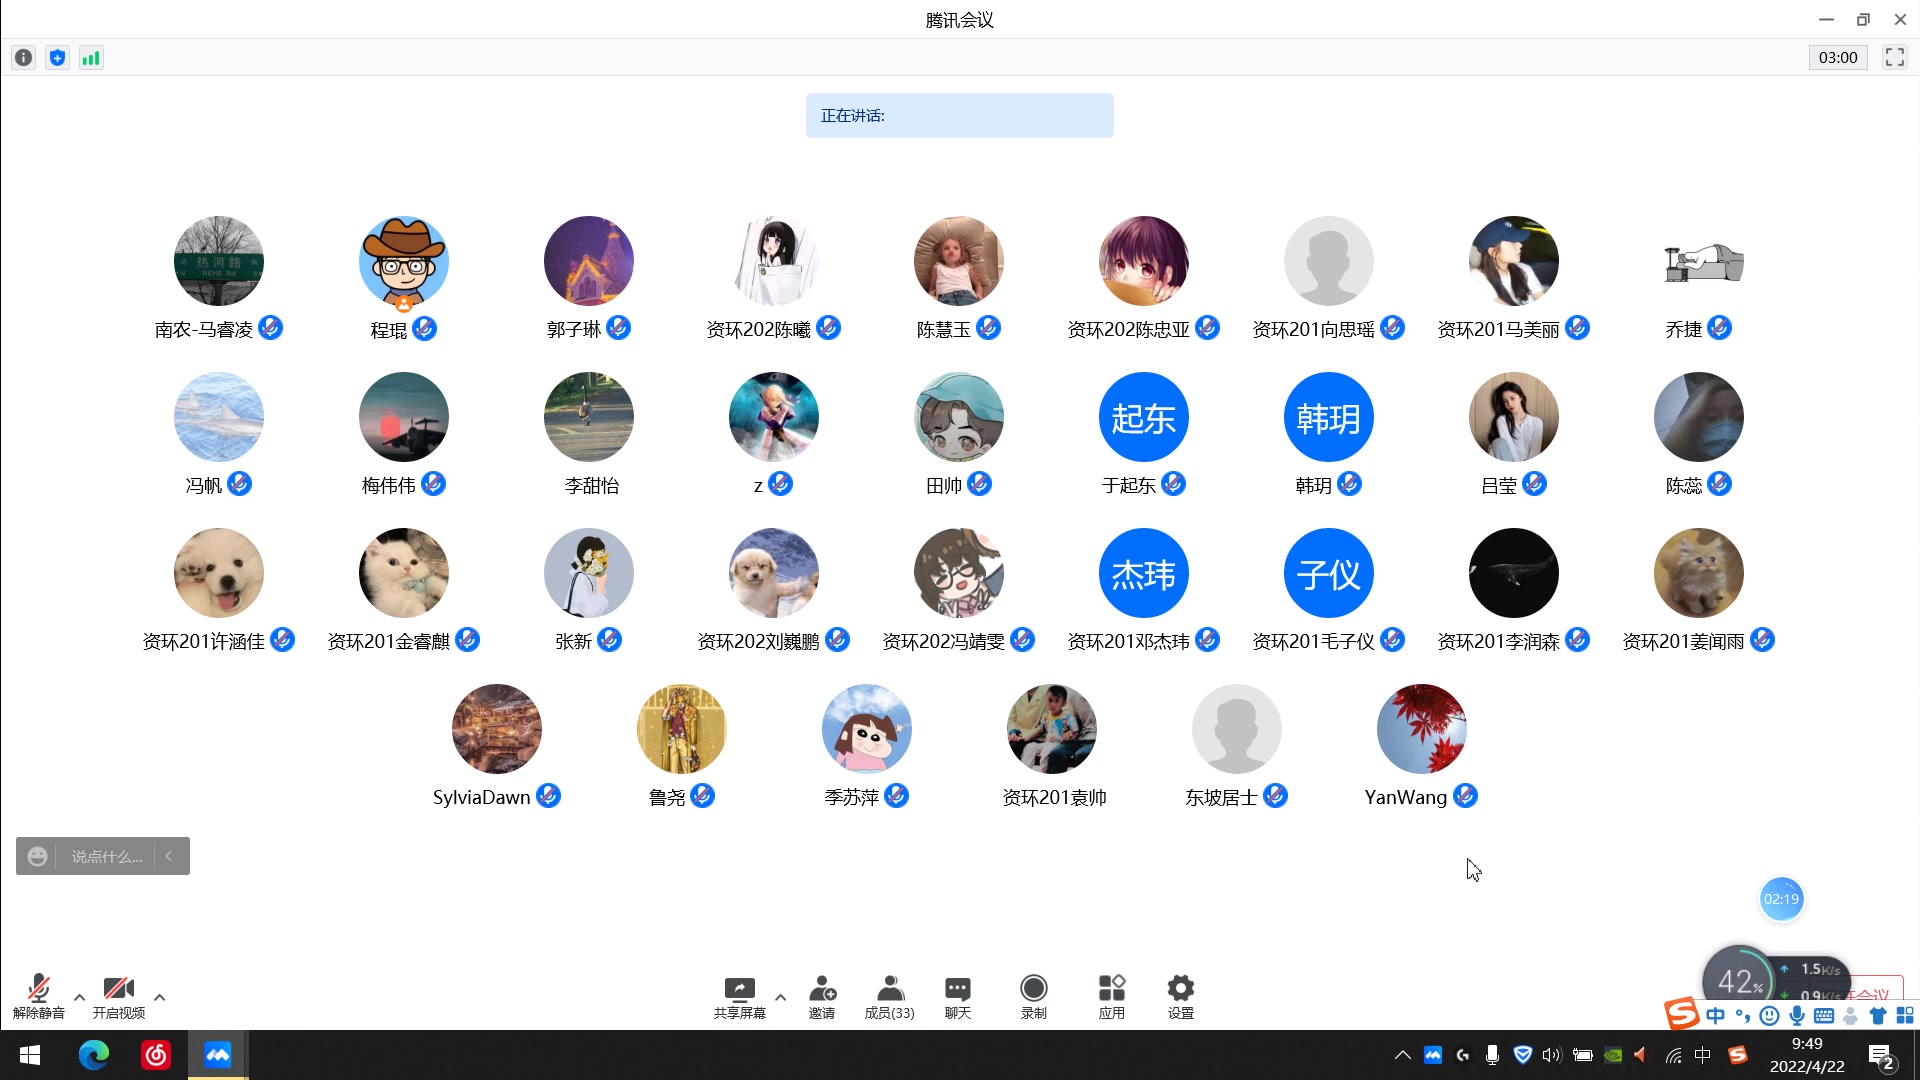
Task: Click the avatar of 张新
Action: [x=589, y=573]
